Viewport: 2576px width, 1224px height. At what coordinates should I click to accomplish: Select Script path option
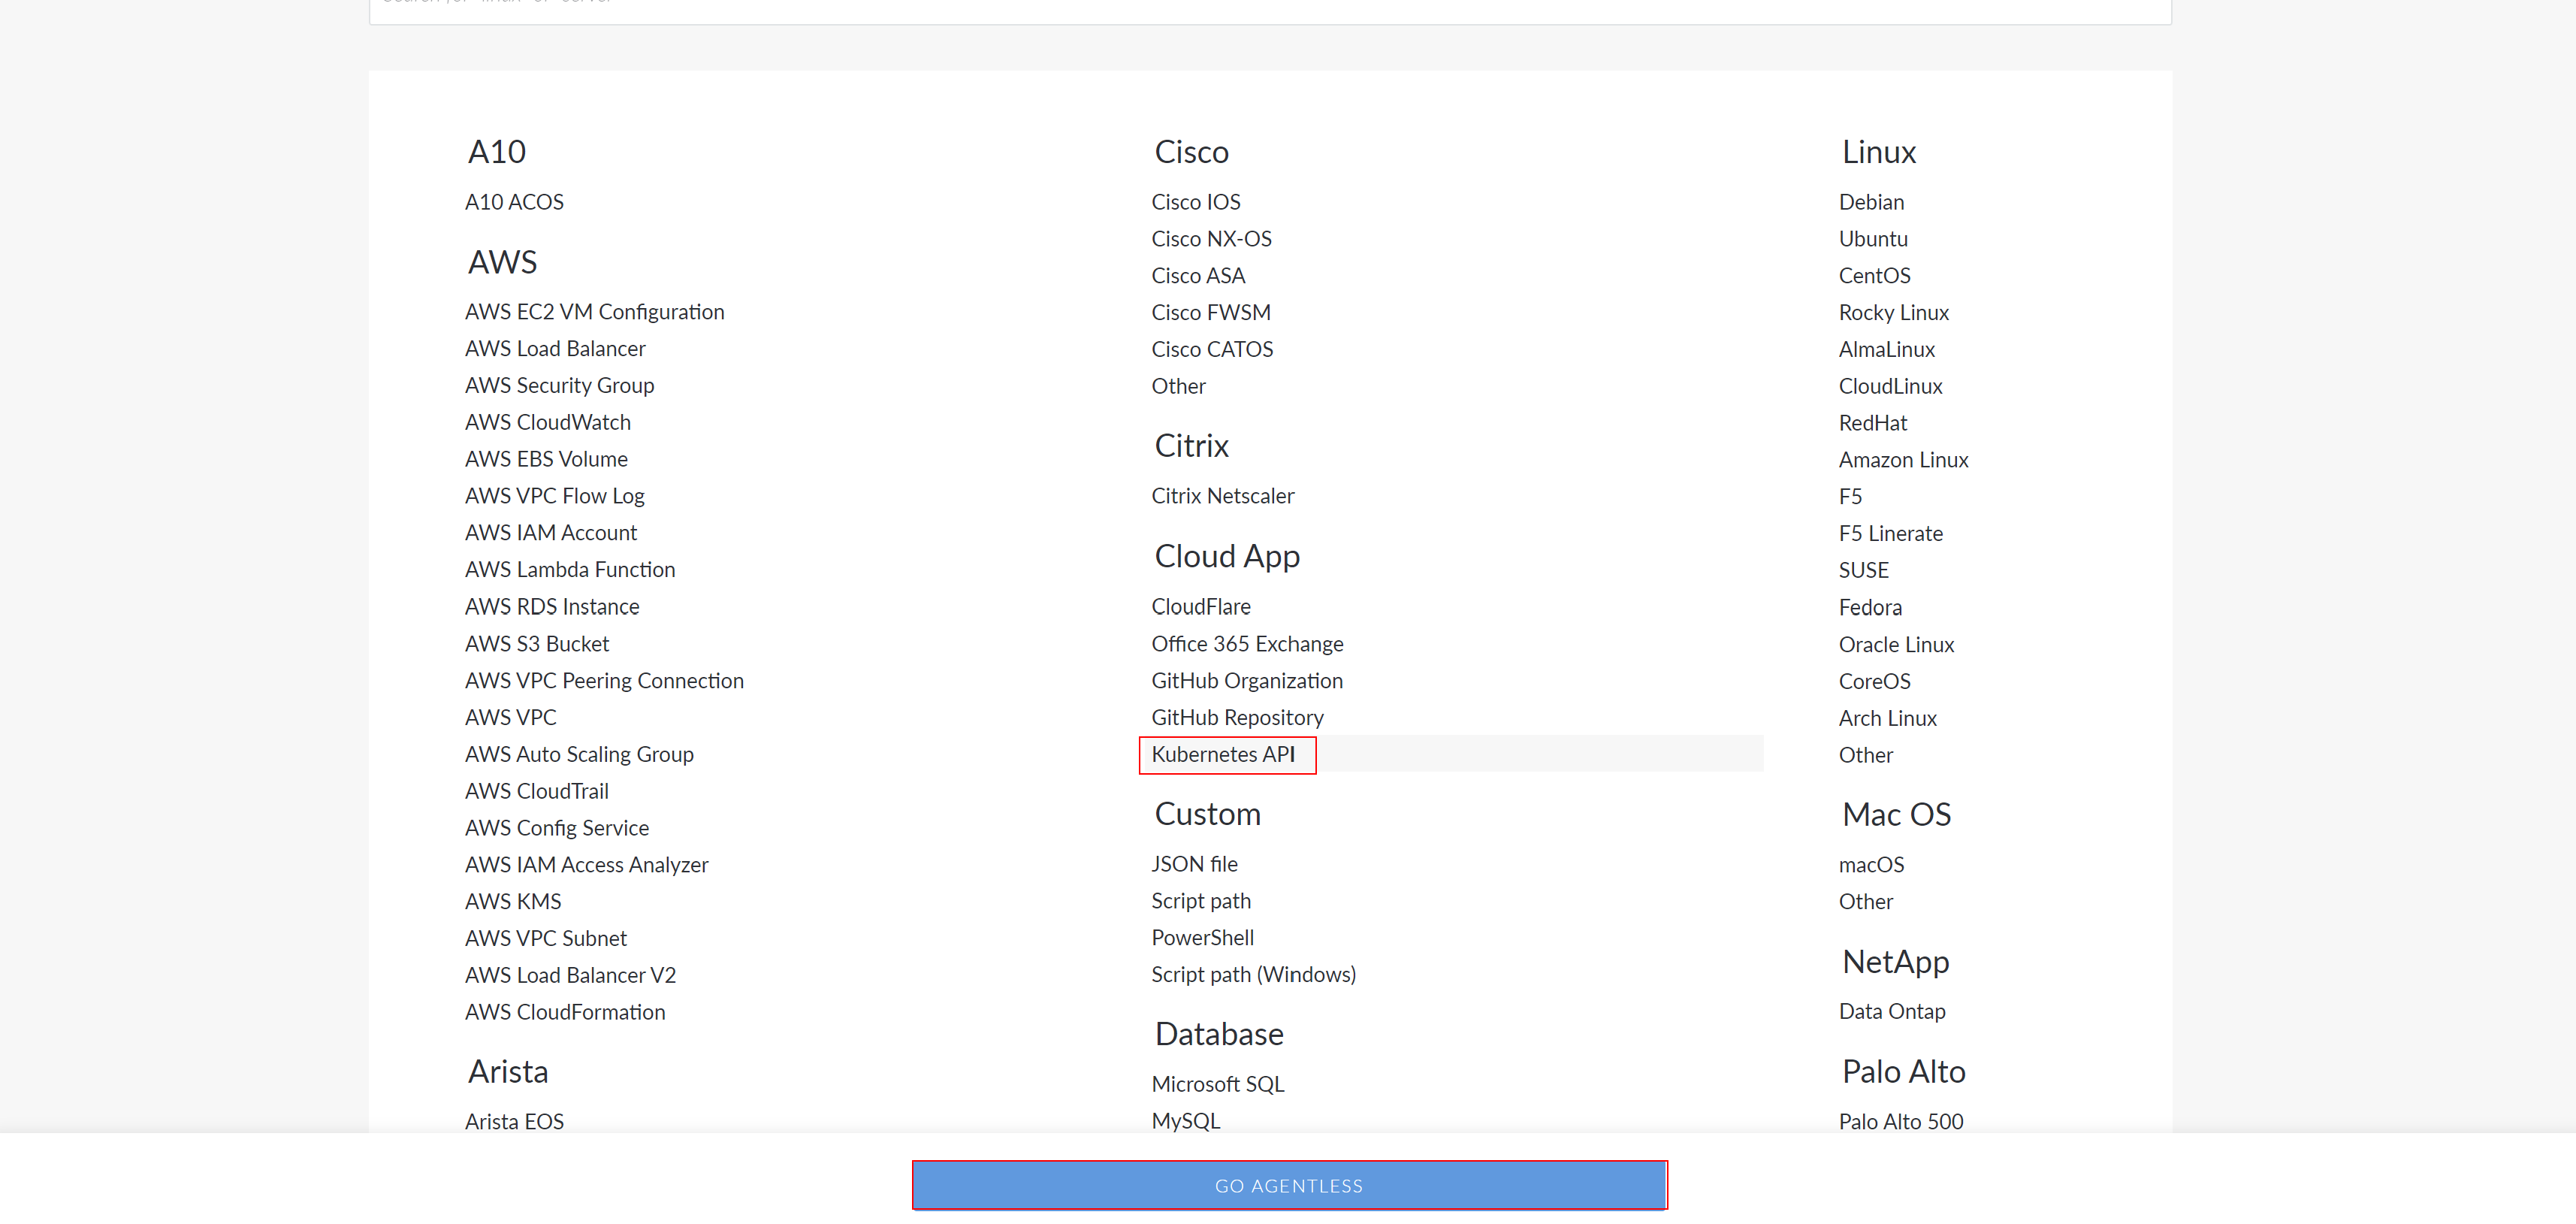pyautogui.click(x=1200, y=901)
